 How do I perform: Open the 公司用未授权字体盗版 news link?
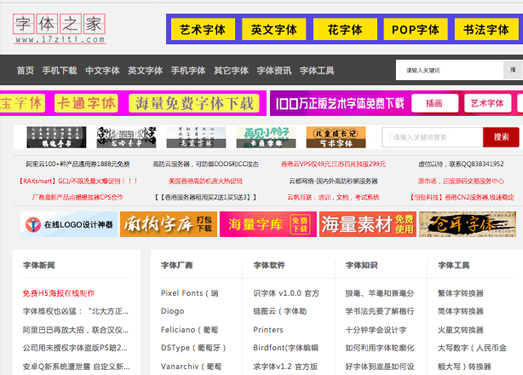coord(75,348)
